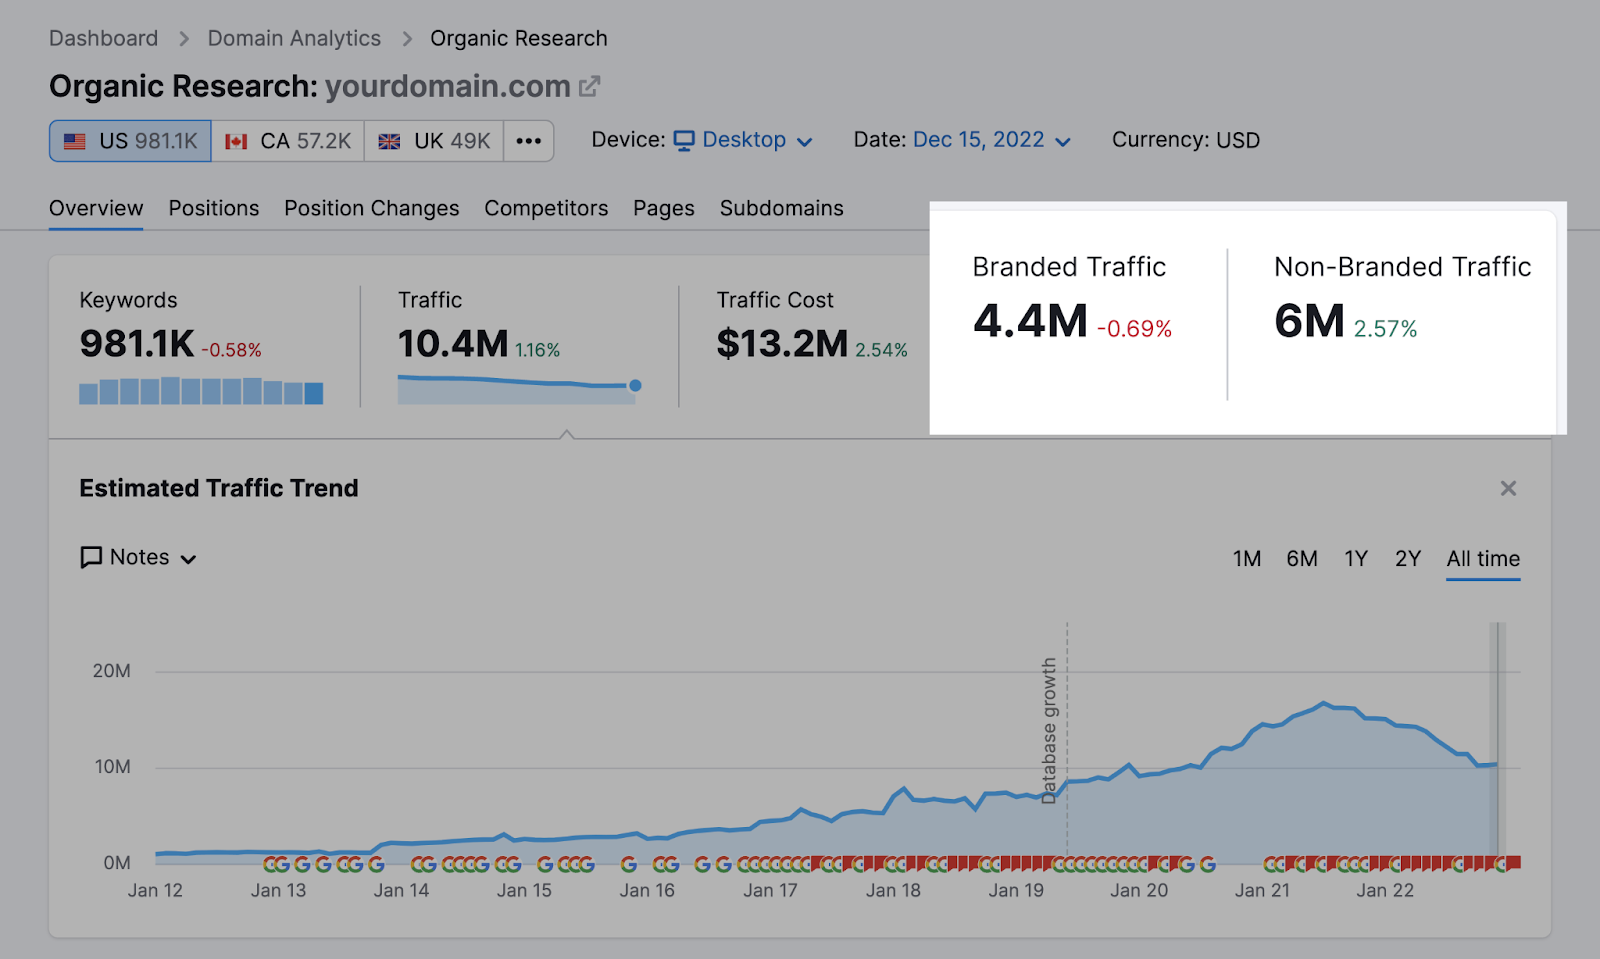
Task: Open yourdomain.com external link icon
Action: 590,87
